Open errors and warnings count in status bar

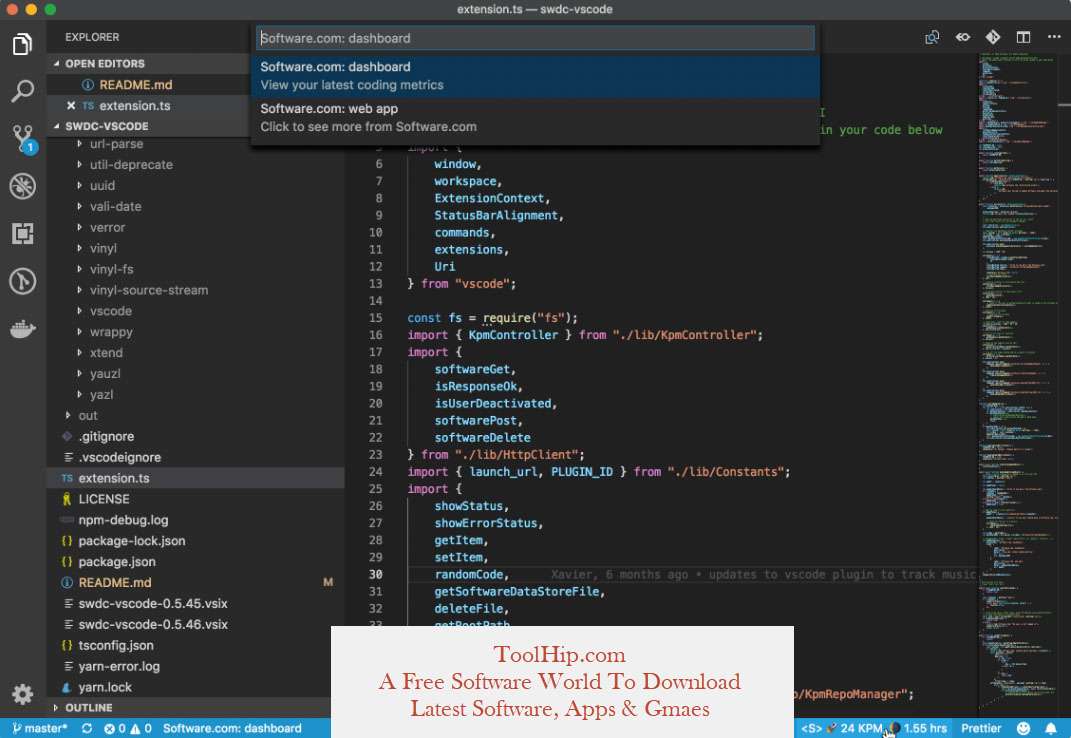point(128,728)
